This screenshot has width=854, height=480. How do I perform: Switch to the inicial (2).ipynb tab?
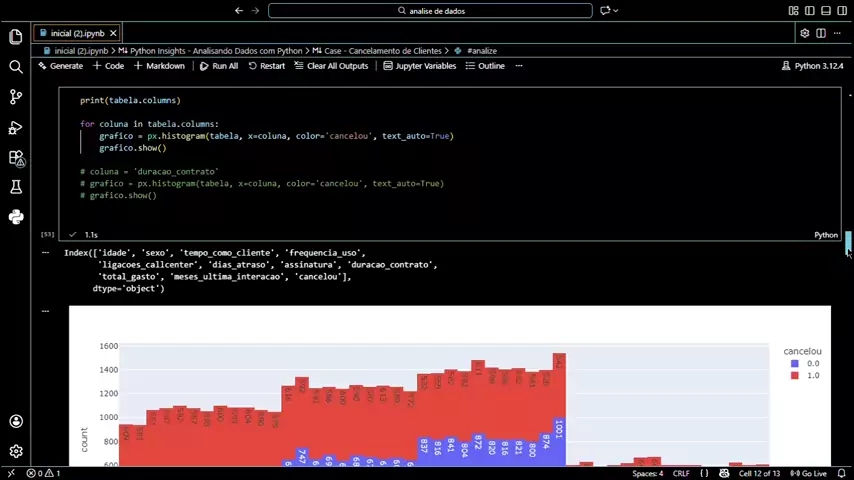[x=78, y=33]
